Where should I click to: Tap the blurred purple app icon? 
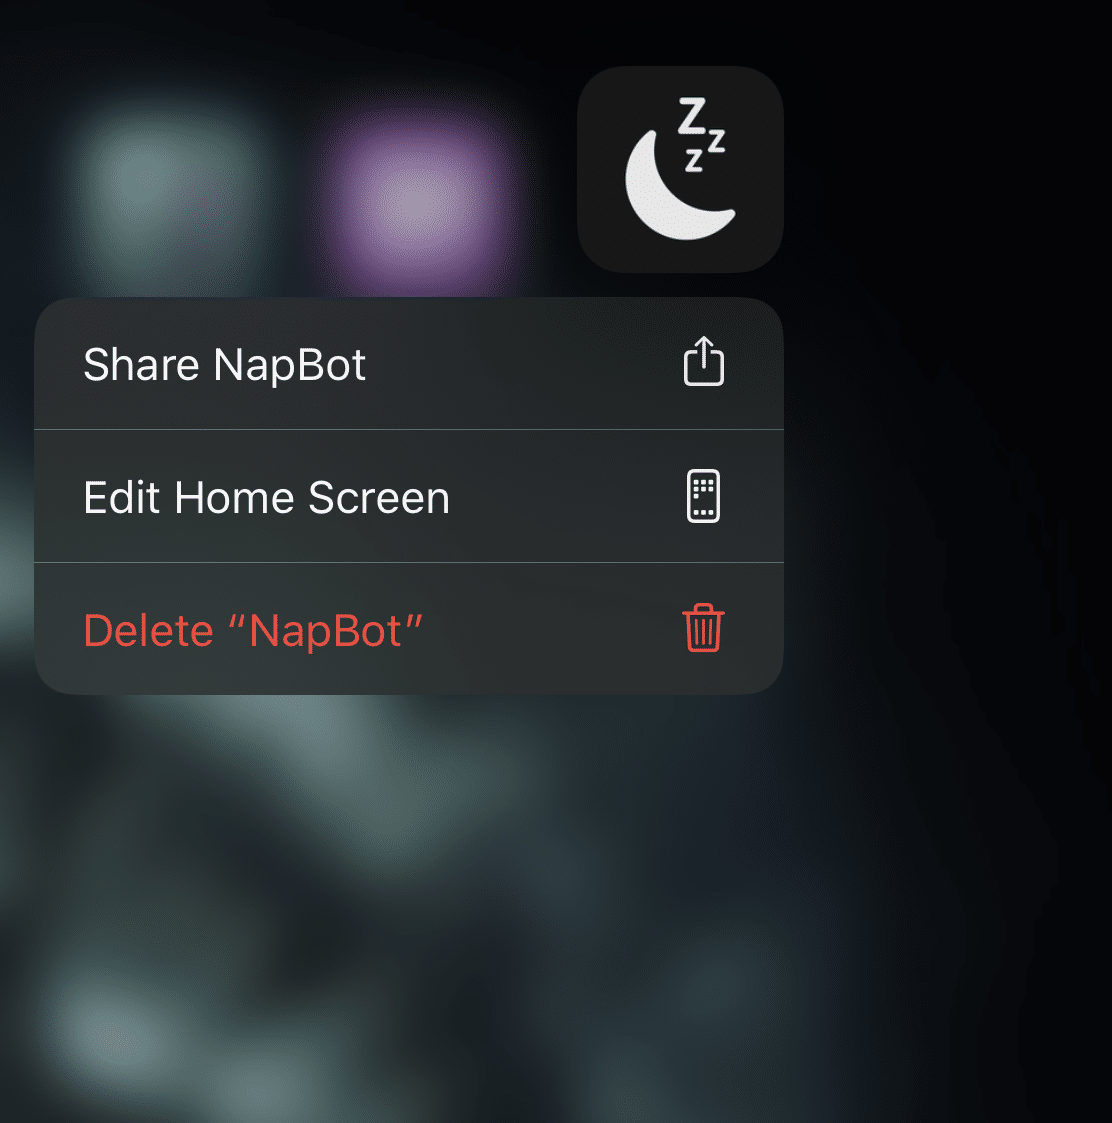(x=415, y=204)
